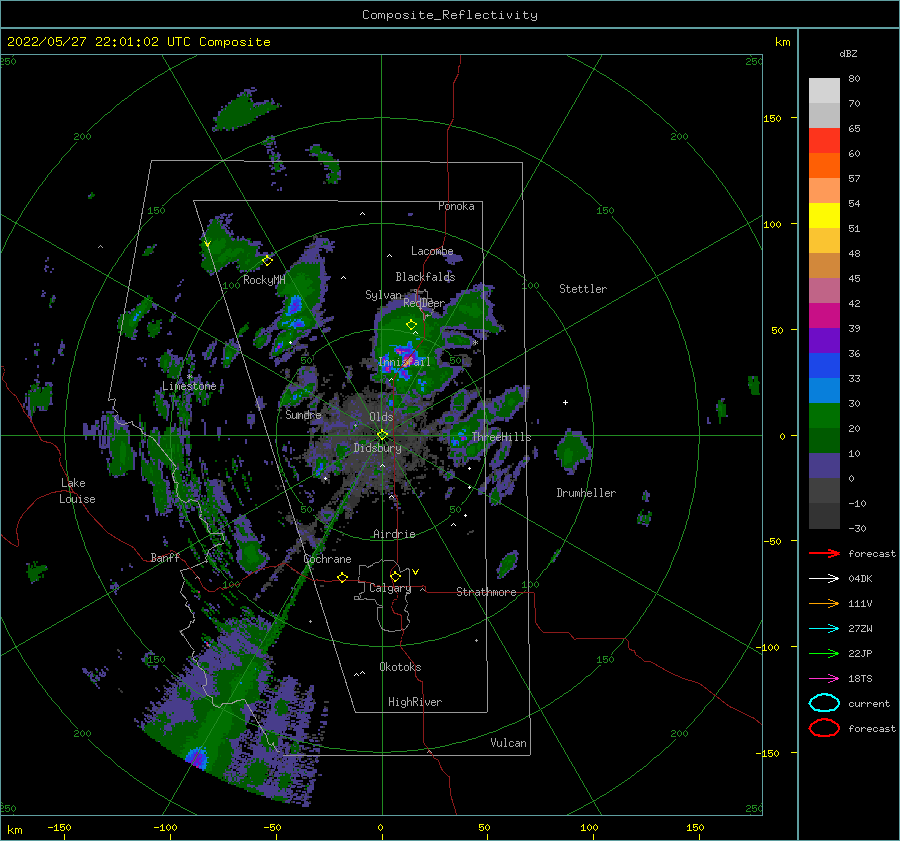Viewport: 900px width, 841px height.
Task: Click the white 04DK arrow icon
Action: [824, 579]
